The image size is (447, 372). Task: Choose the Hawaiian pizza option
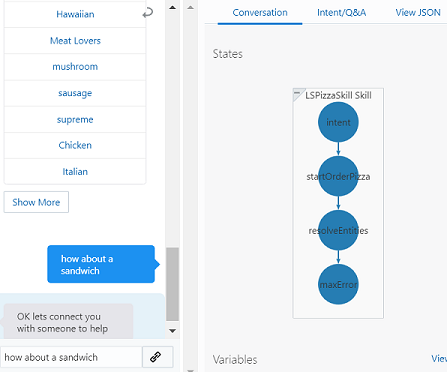pyautogui.click(x=75, y=14)
